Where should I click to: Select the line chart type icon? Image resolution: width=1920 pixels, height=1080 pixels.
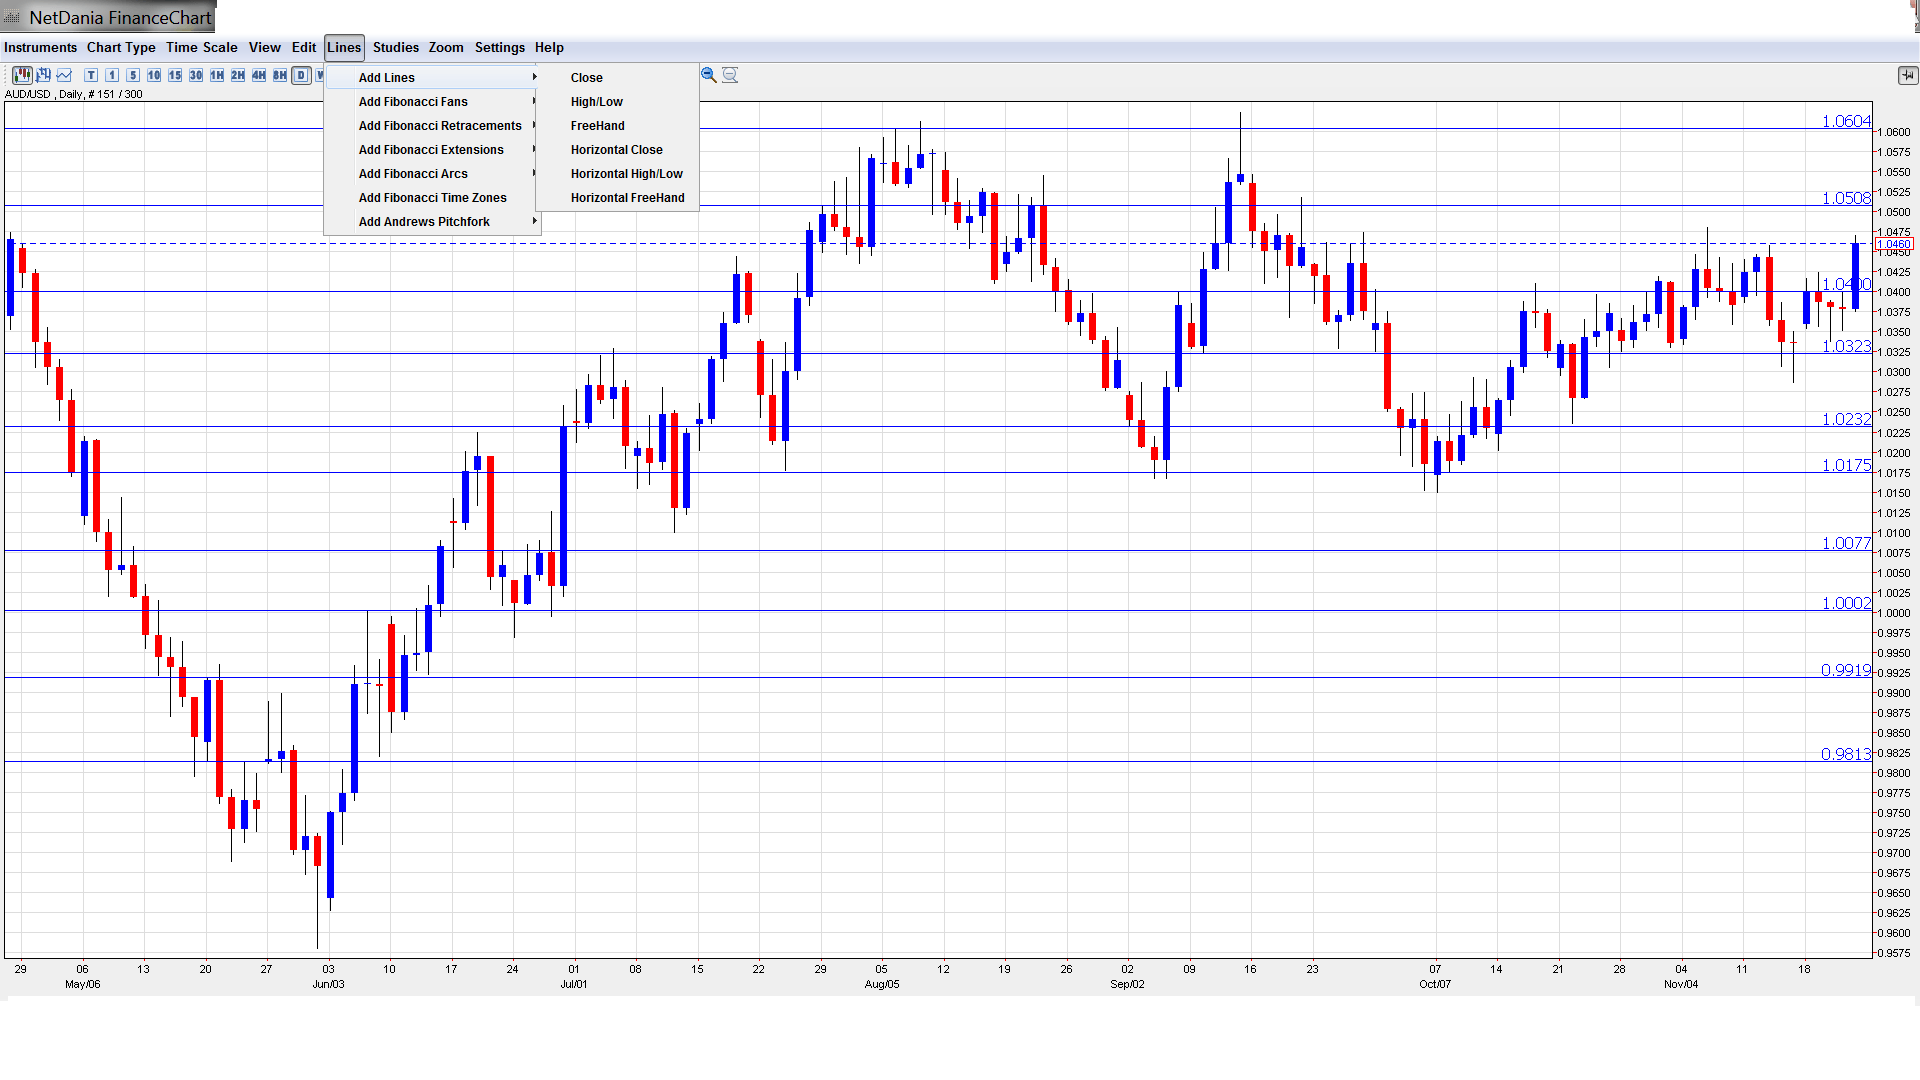tap(64, 75)
